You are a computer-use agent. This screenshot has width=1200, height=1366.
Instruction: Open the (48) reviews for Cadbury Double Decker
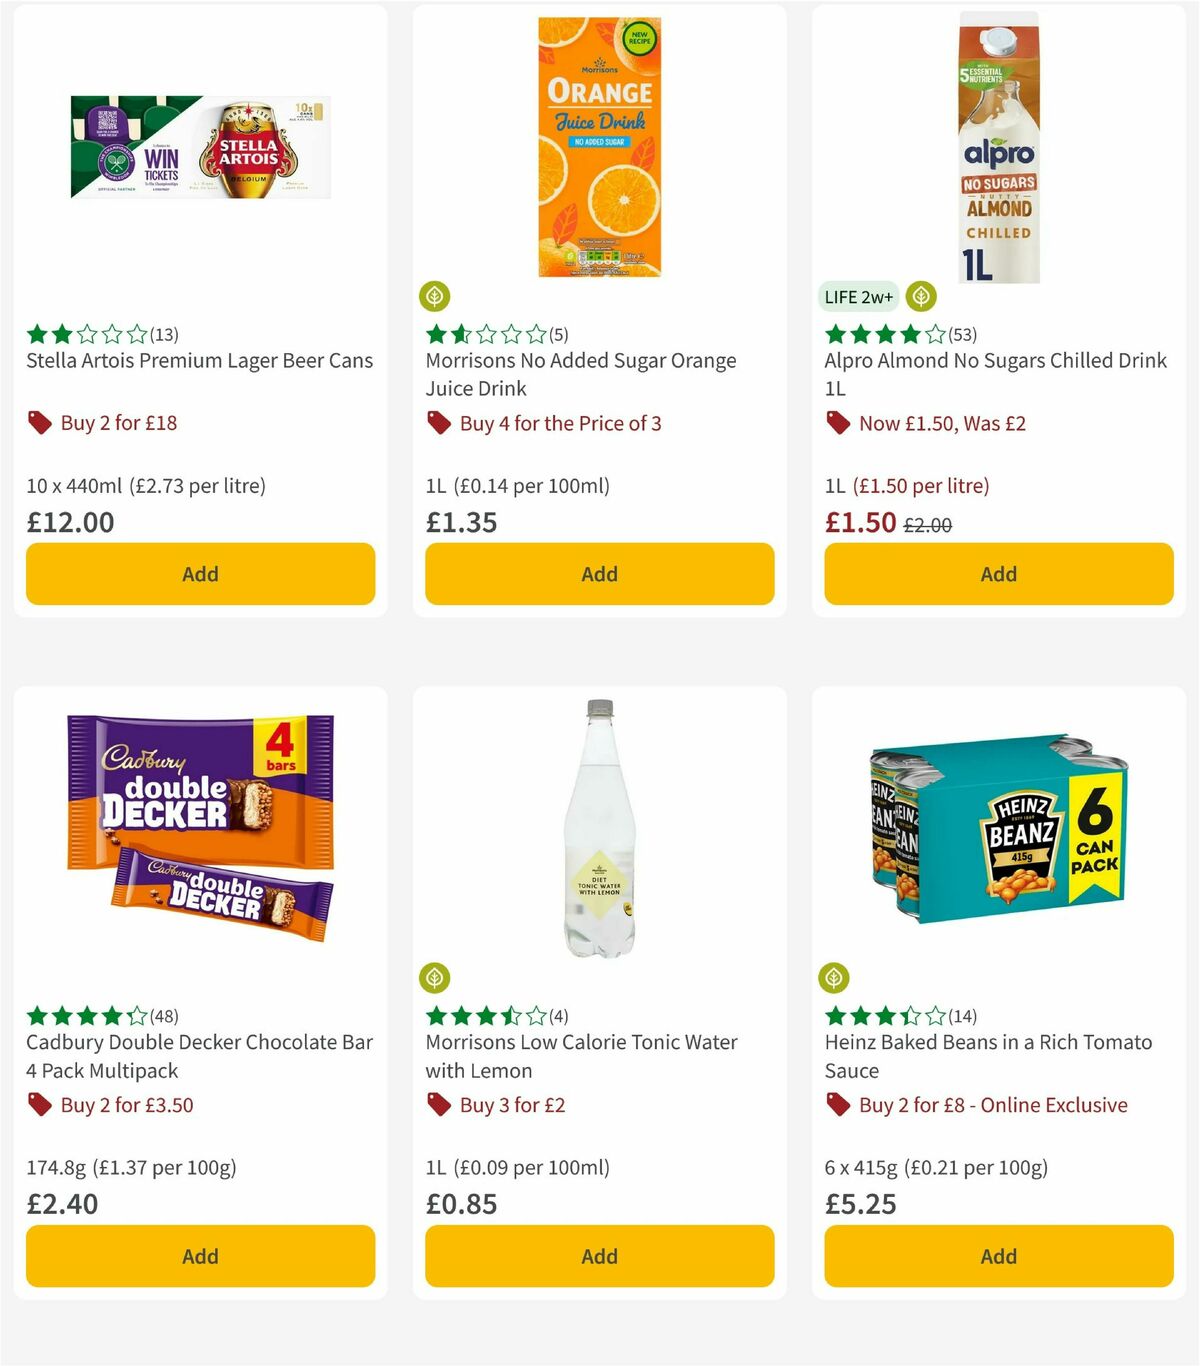(x=162, y=1015)
